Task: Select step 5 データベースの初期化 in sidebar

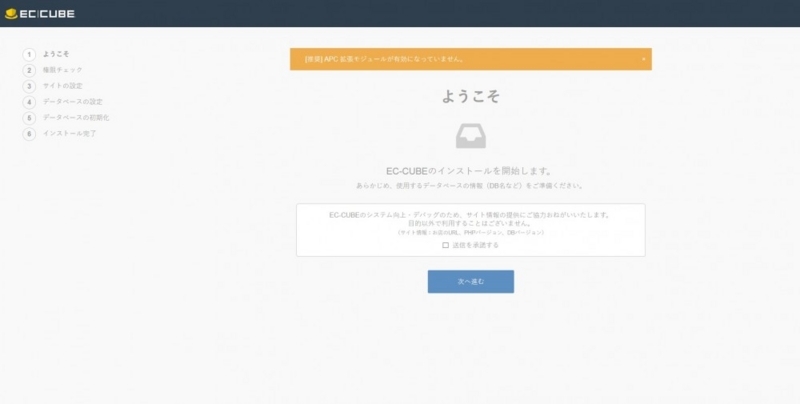Action: [66, 118]
